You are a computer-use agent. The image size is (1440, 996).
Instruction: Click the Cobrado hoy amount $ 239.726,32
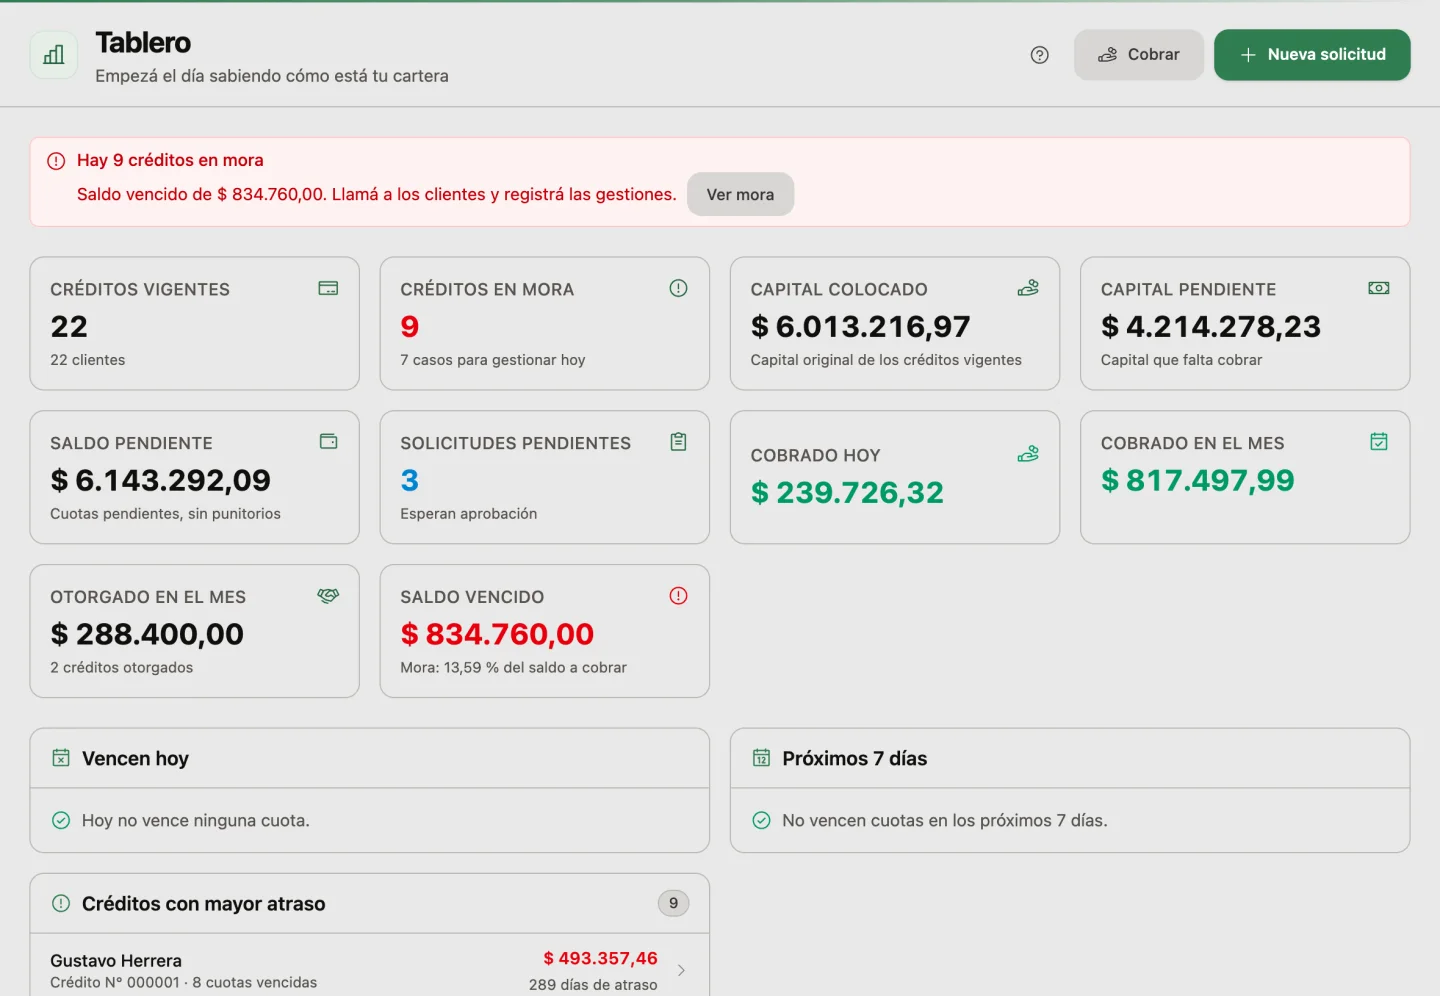tap(847, 492)
